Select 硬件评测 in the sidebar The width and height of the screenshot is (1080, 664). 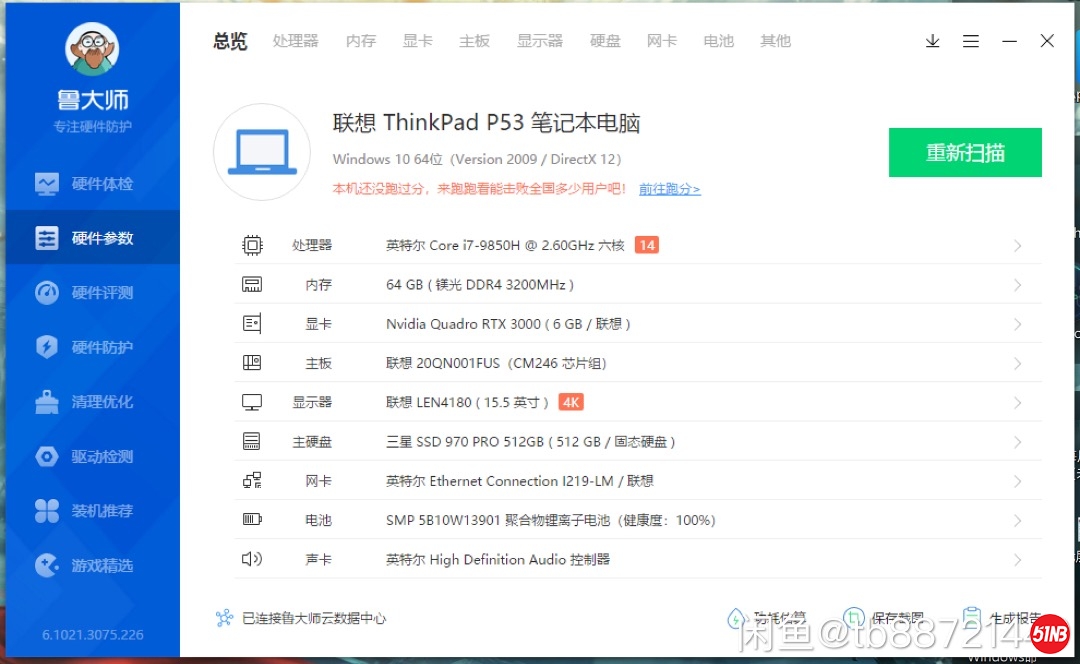[x=92, y=293]
